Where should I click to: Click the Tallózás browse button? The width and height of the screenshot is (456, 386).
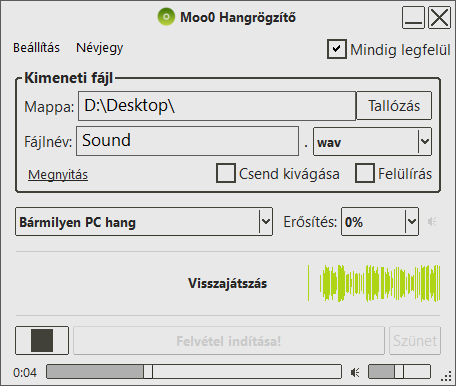click(x=394, y=106)
